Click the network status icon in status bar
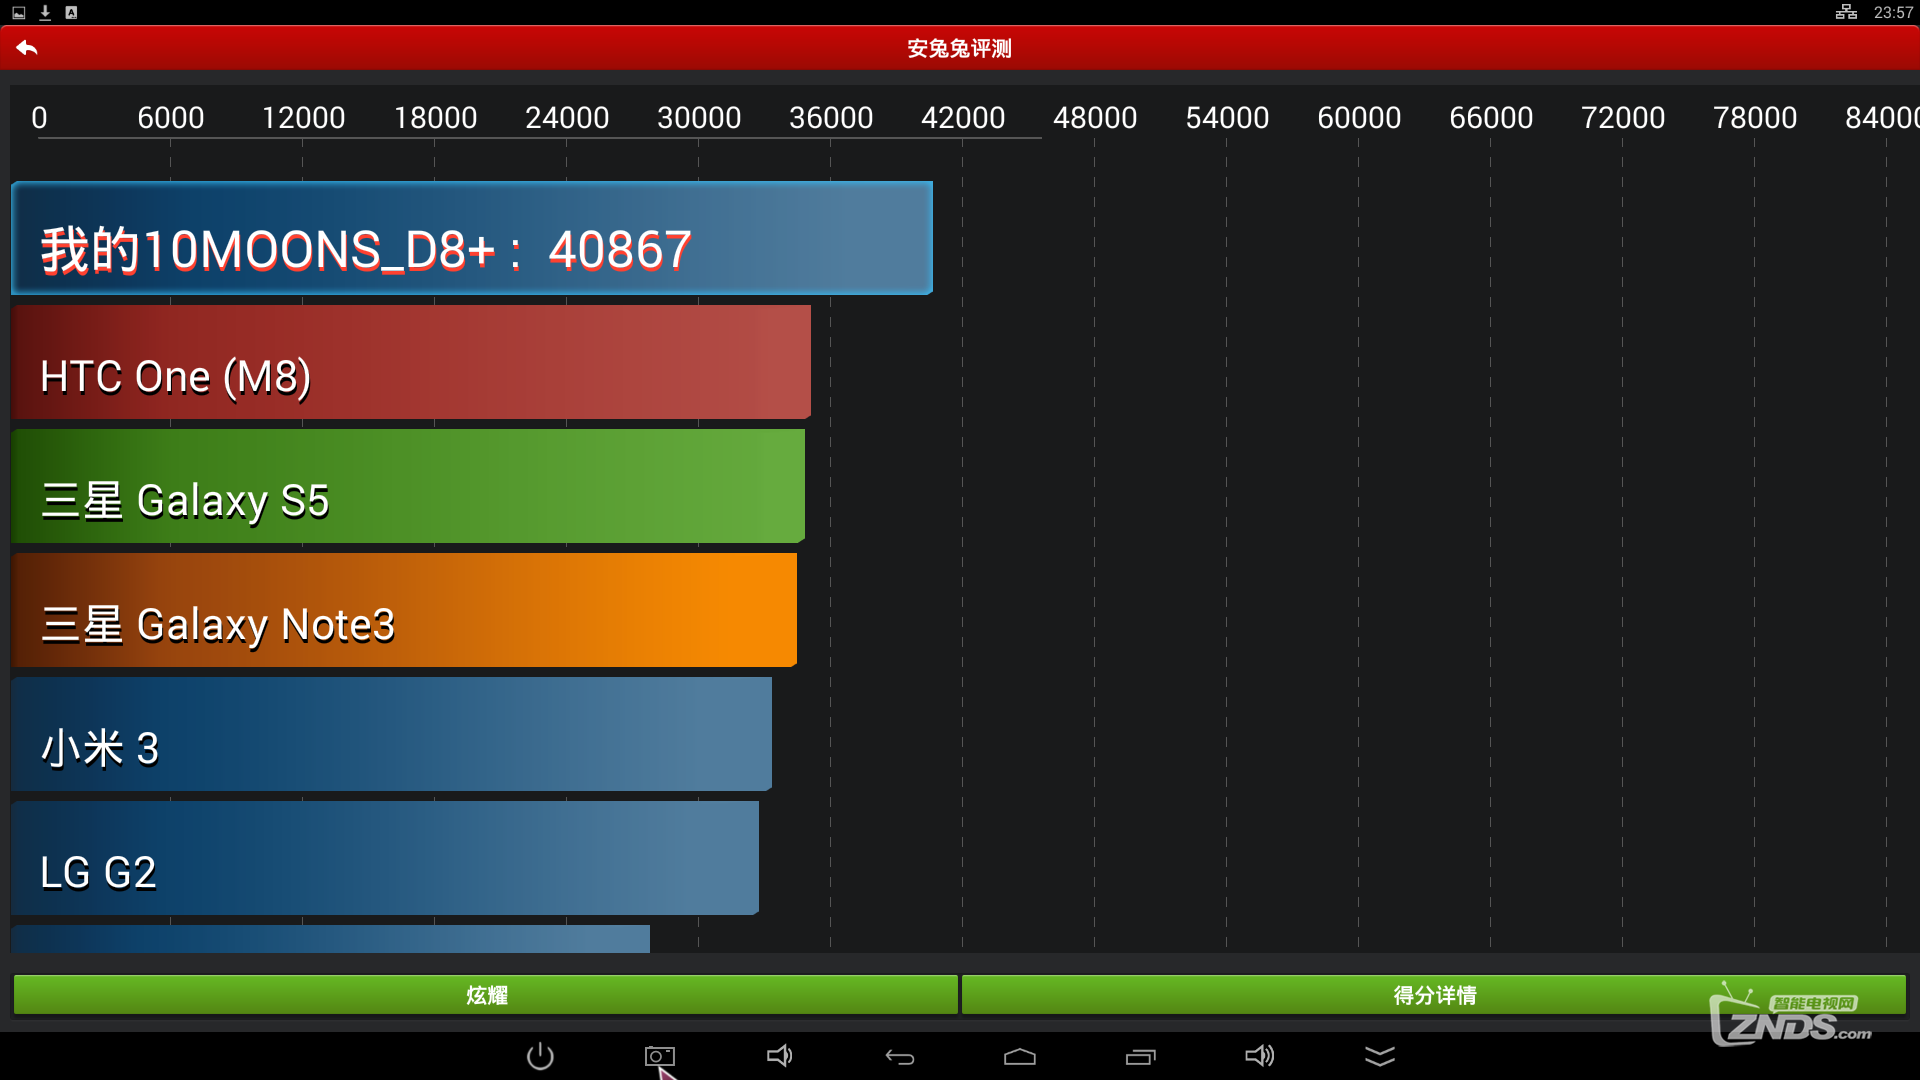Image resolution: width=1920 pixels, height=1080 pixels. click(1846, 12)
